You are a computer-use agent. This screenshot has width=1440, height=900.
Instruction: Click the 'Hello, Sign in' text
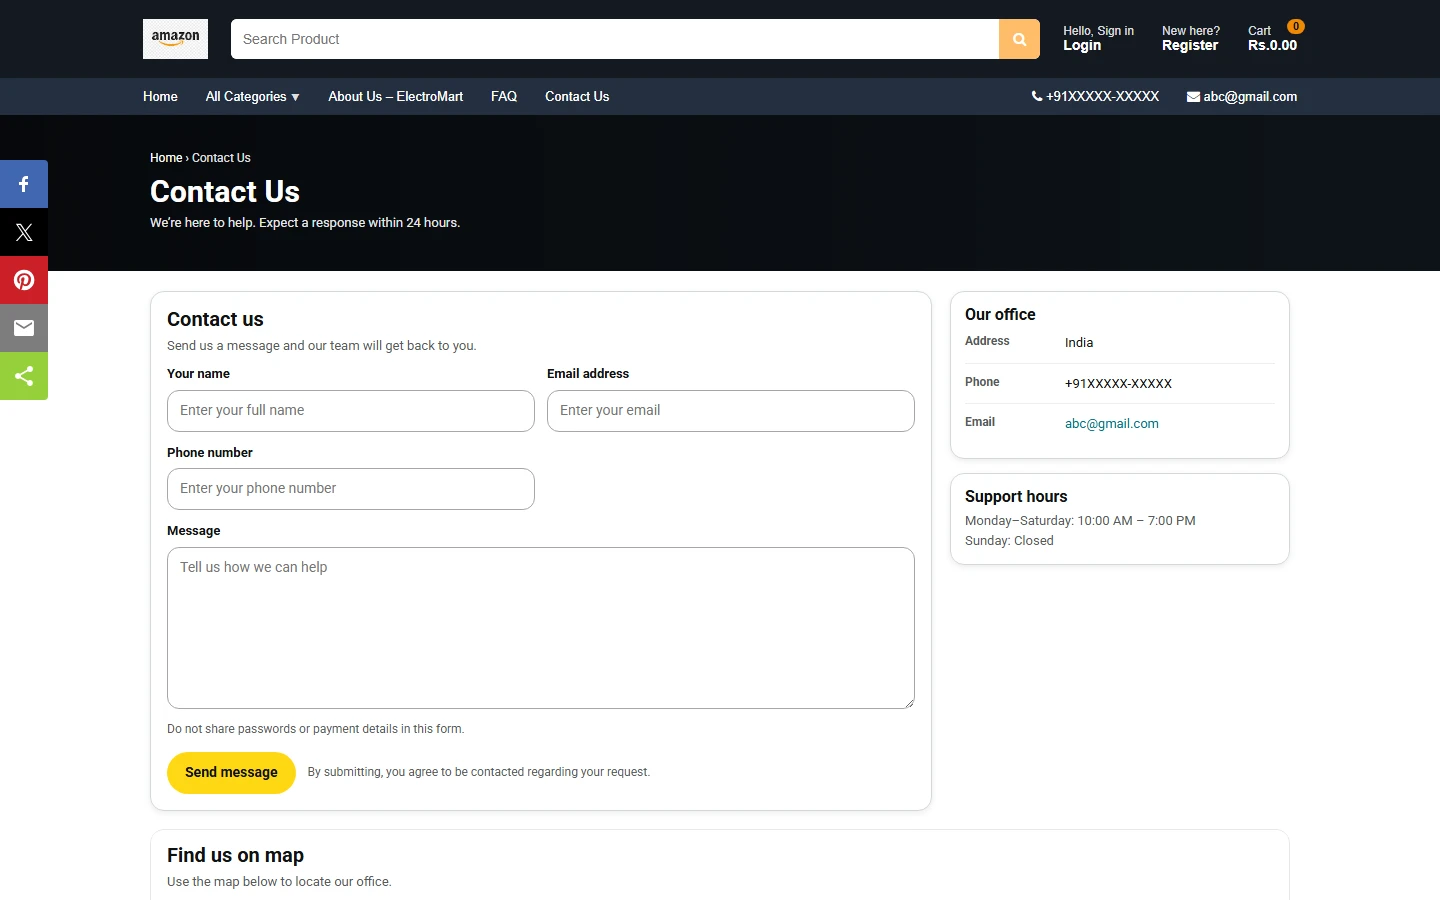(1098, 31)
